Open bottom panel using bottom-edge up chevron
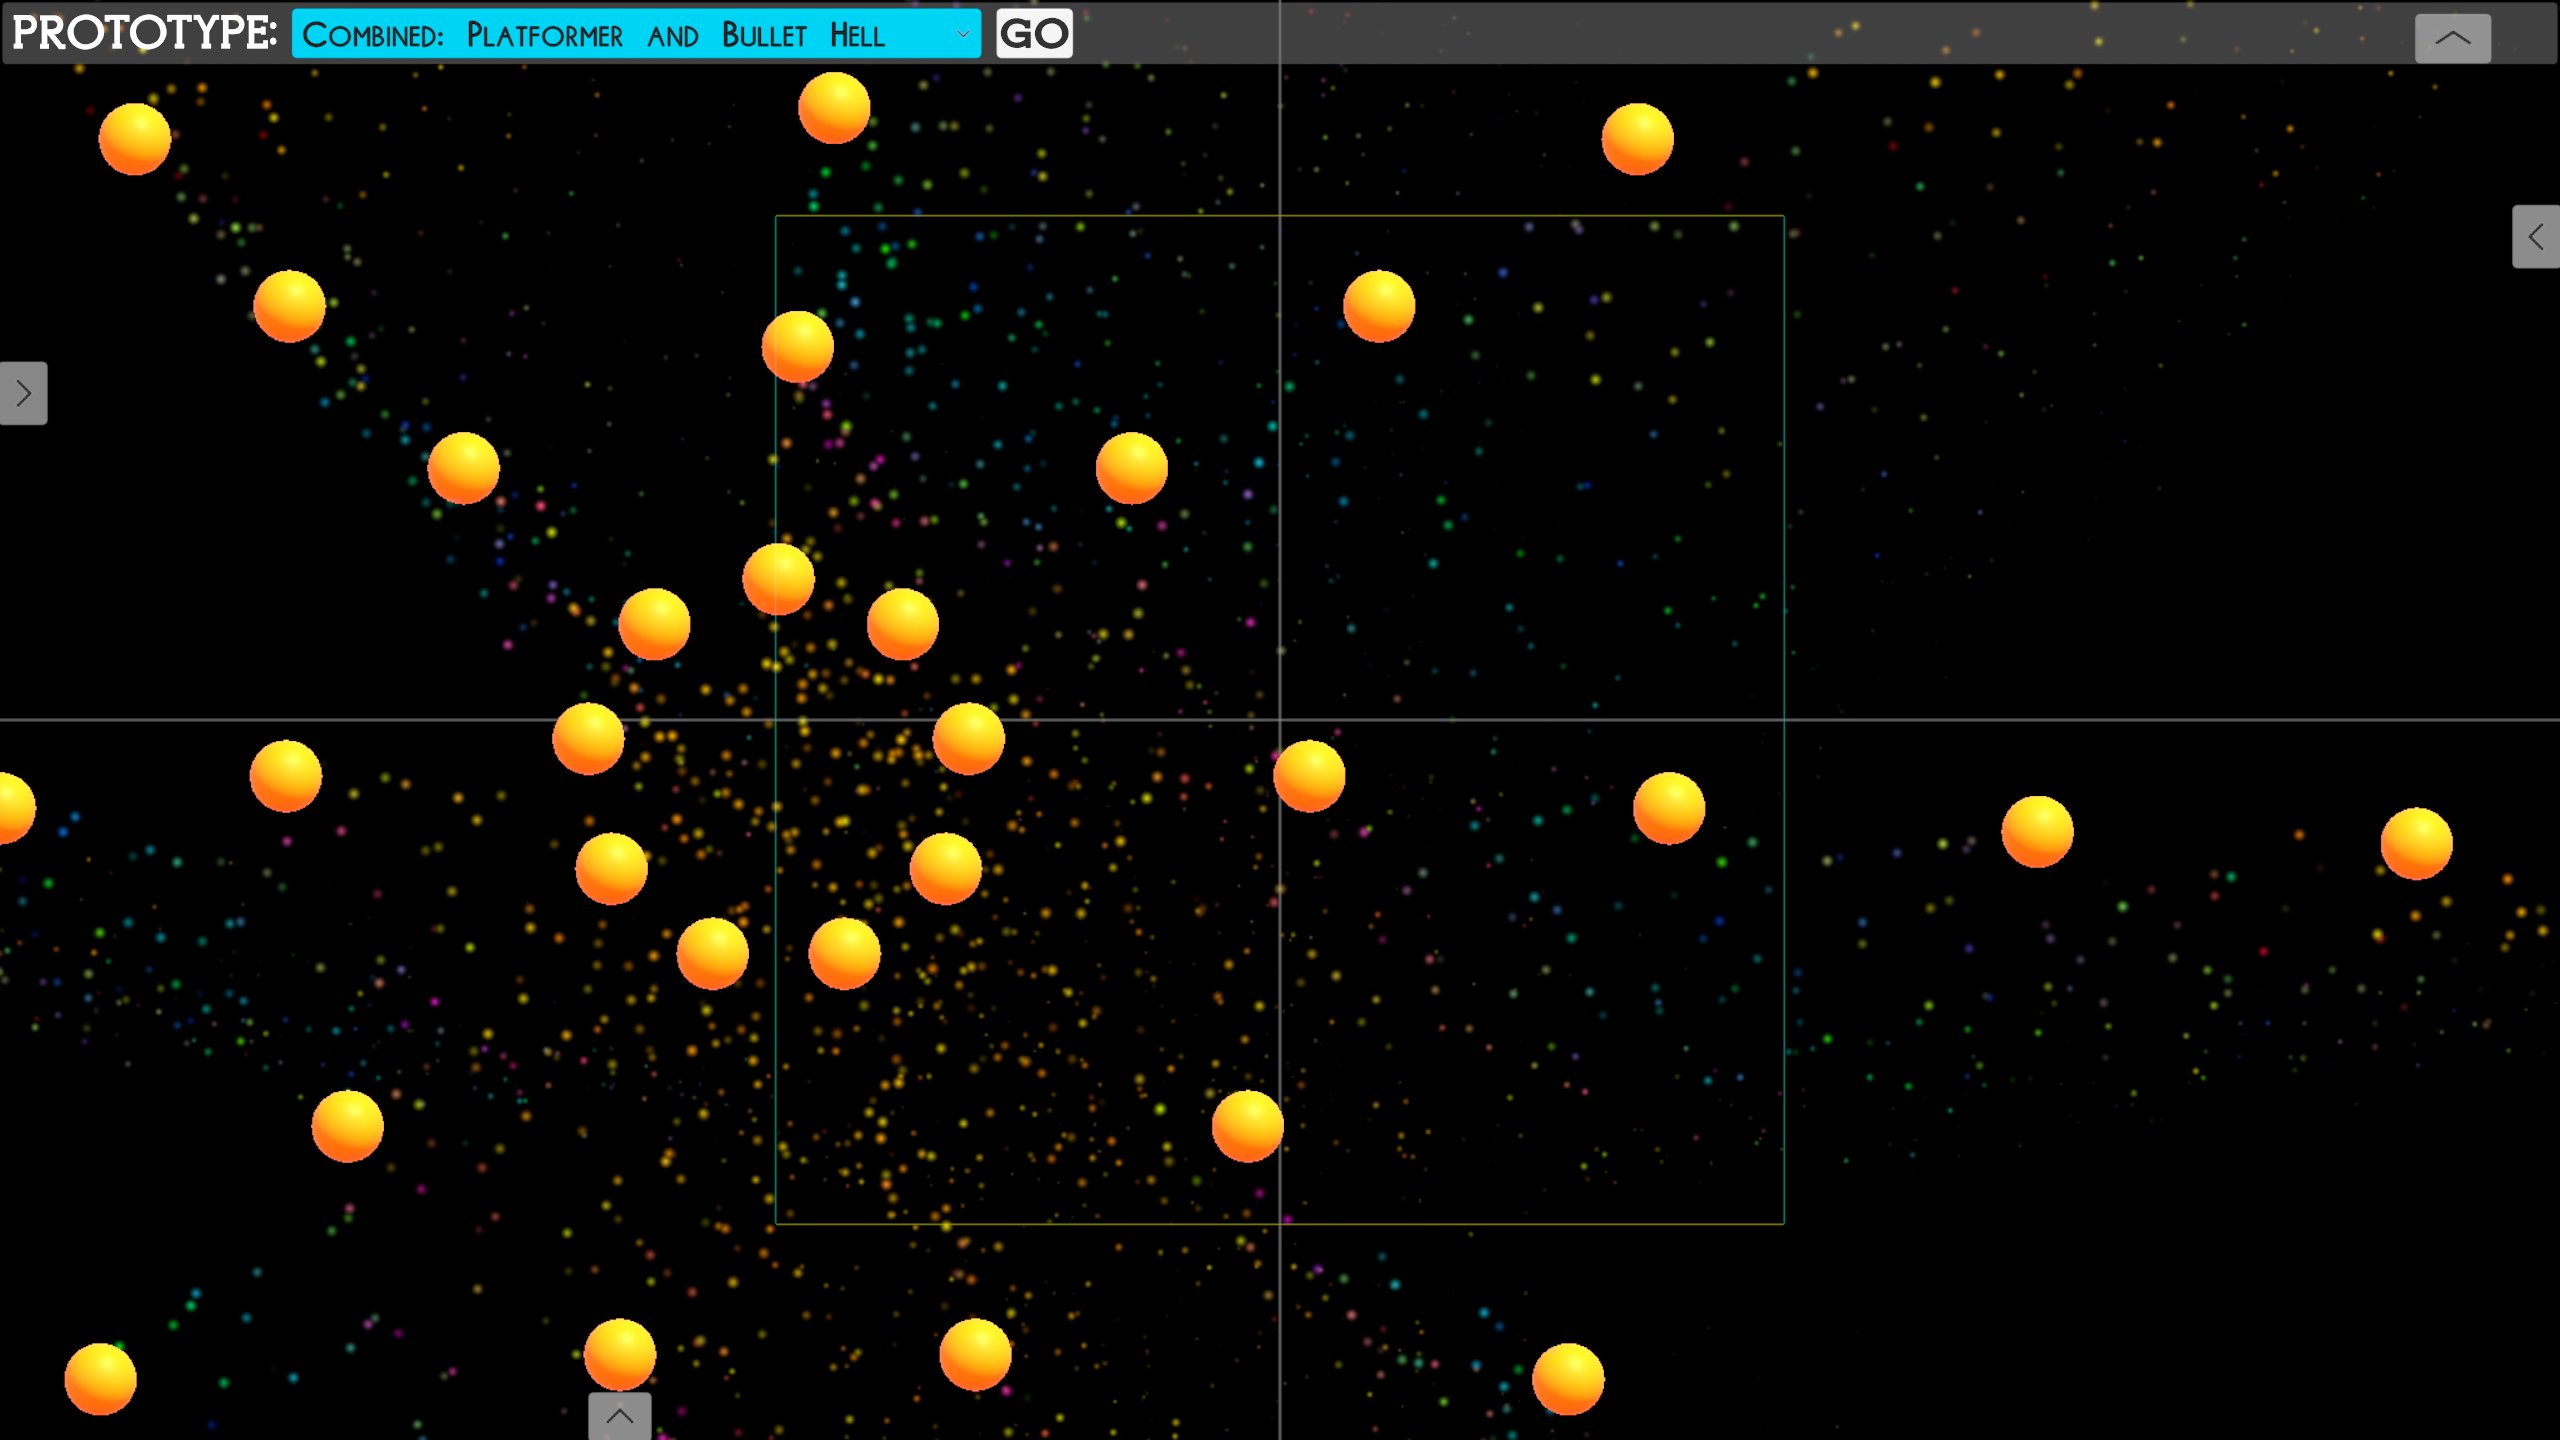2560x1440 pixels. coord(619,1416)
